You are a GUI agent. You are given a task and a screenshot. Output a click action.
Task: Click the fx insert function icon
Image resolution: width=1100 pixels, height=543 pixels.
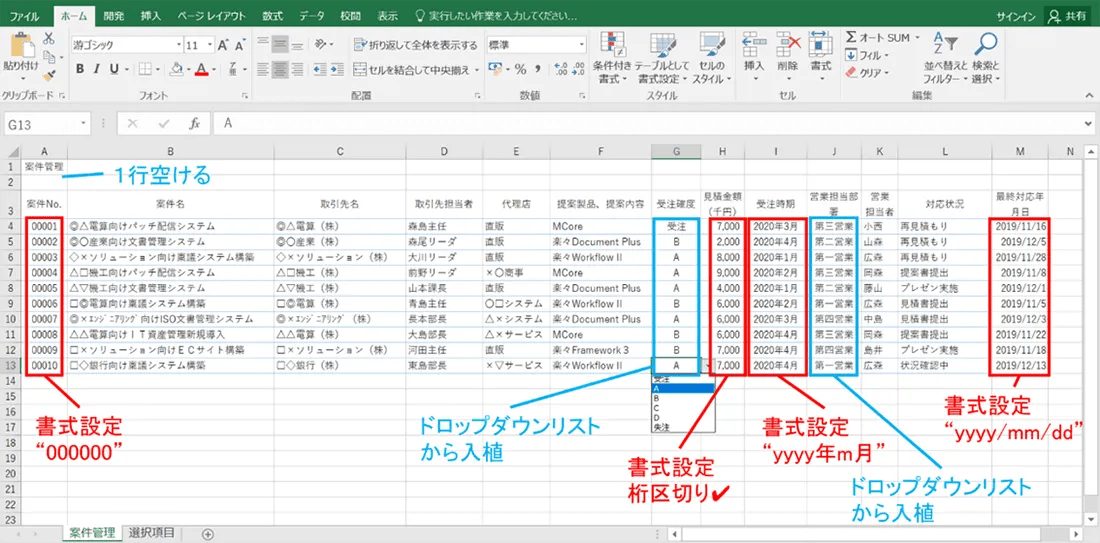(195, 123)
